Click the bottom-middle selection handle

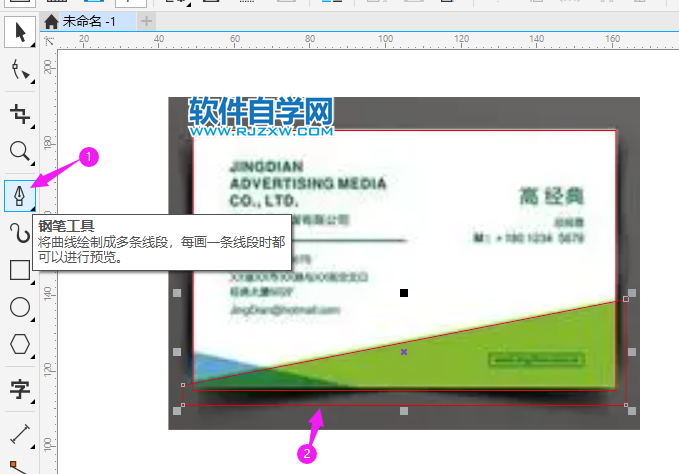pos(404,411)
